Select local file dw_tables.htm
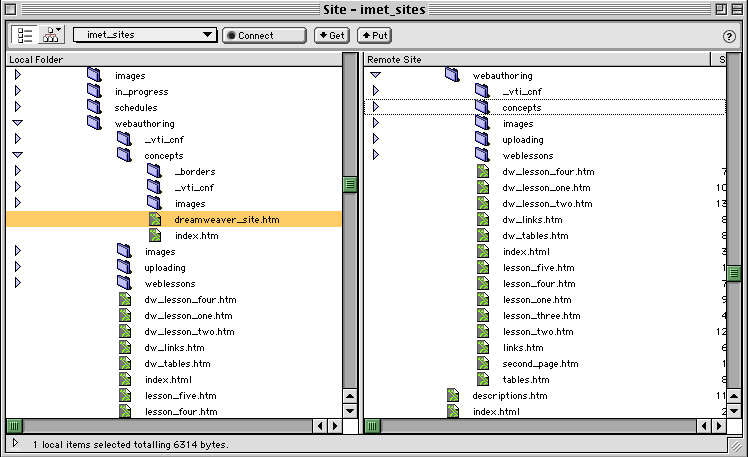748x457 pixels. click(177, 364)
